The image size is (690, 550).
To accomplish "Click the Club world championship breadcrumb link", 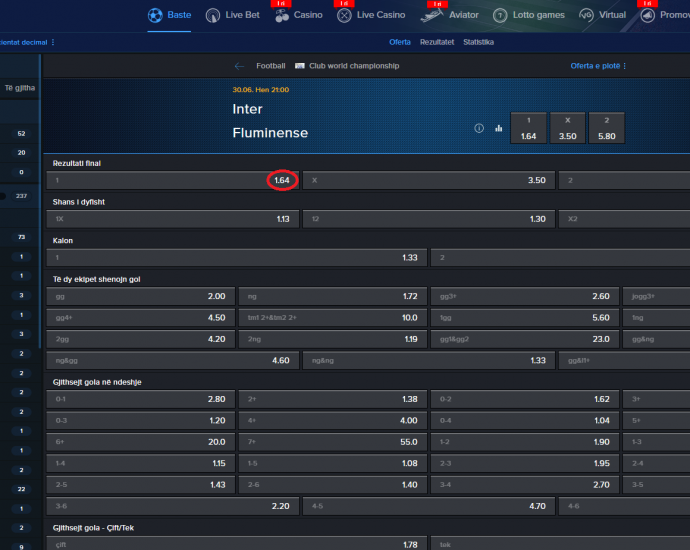I will (354, 66).
